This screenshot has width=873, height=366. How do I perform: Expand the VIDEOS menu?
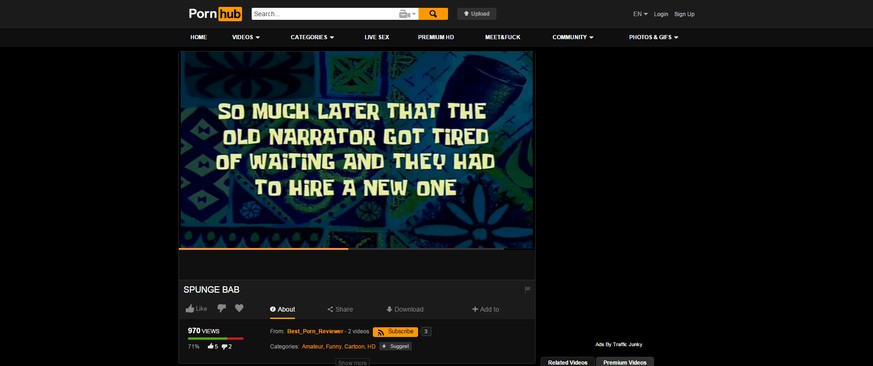(x=246, y=37)
